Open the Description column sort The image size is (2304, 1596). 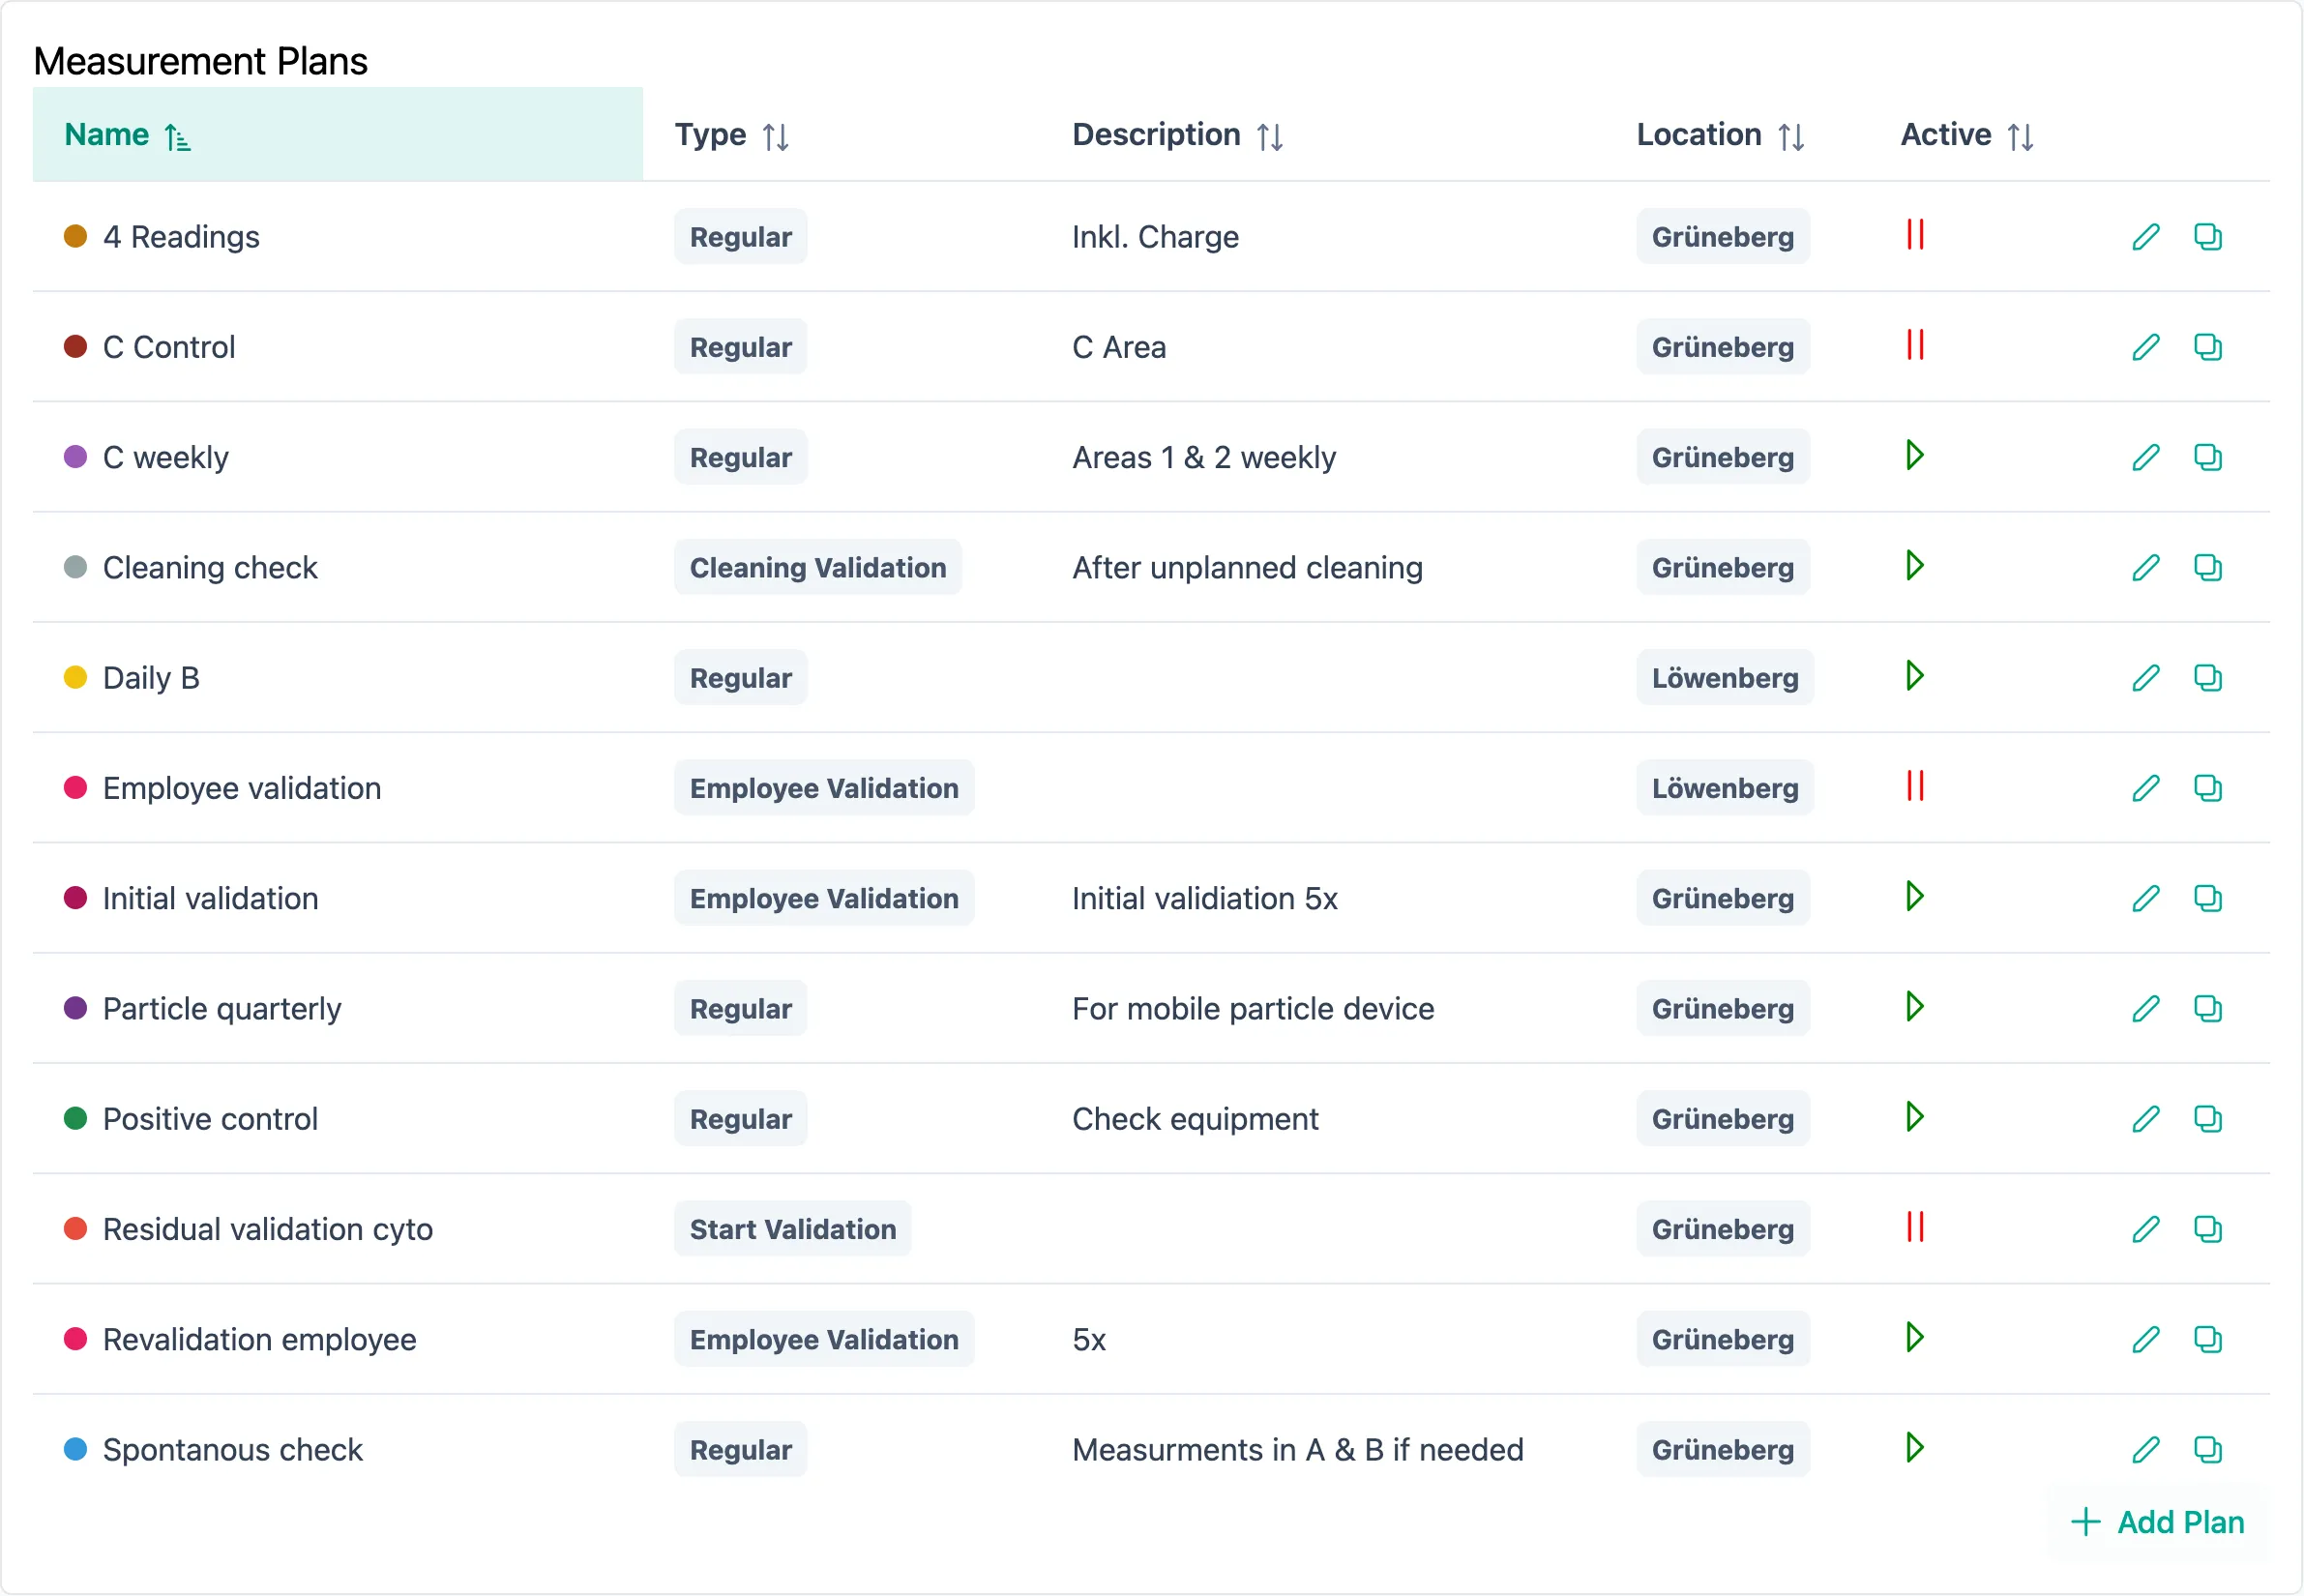[x=1177, y=135]
